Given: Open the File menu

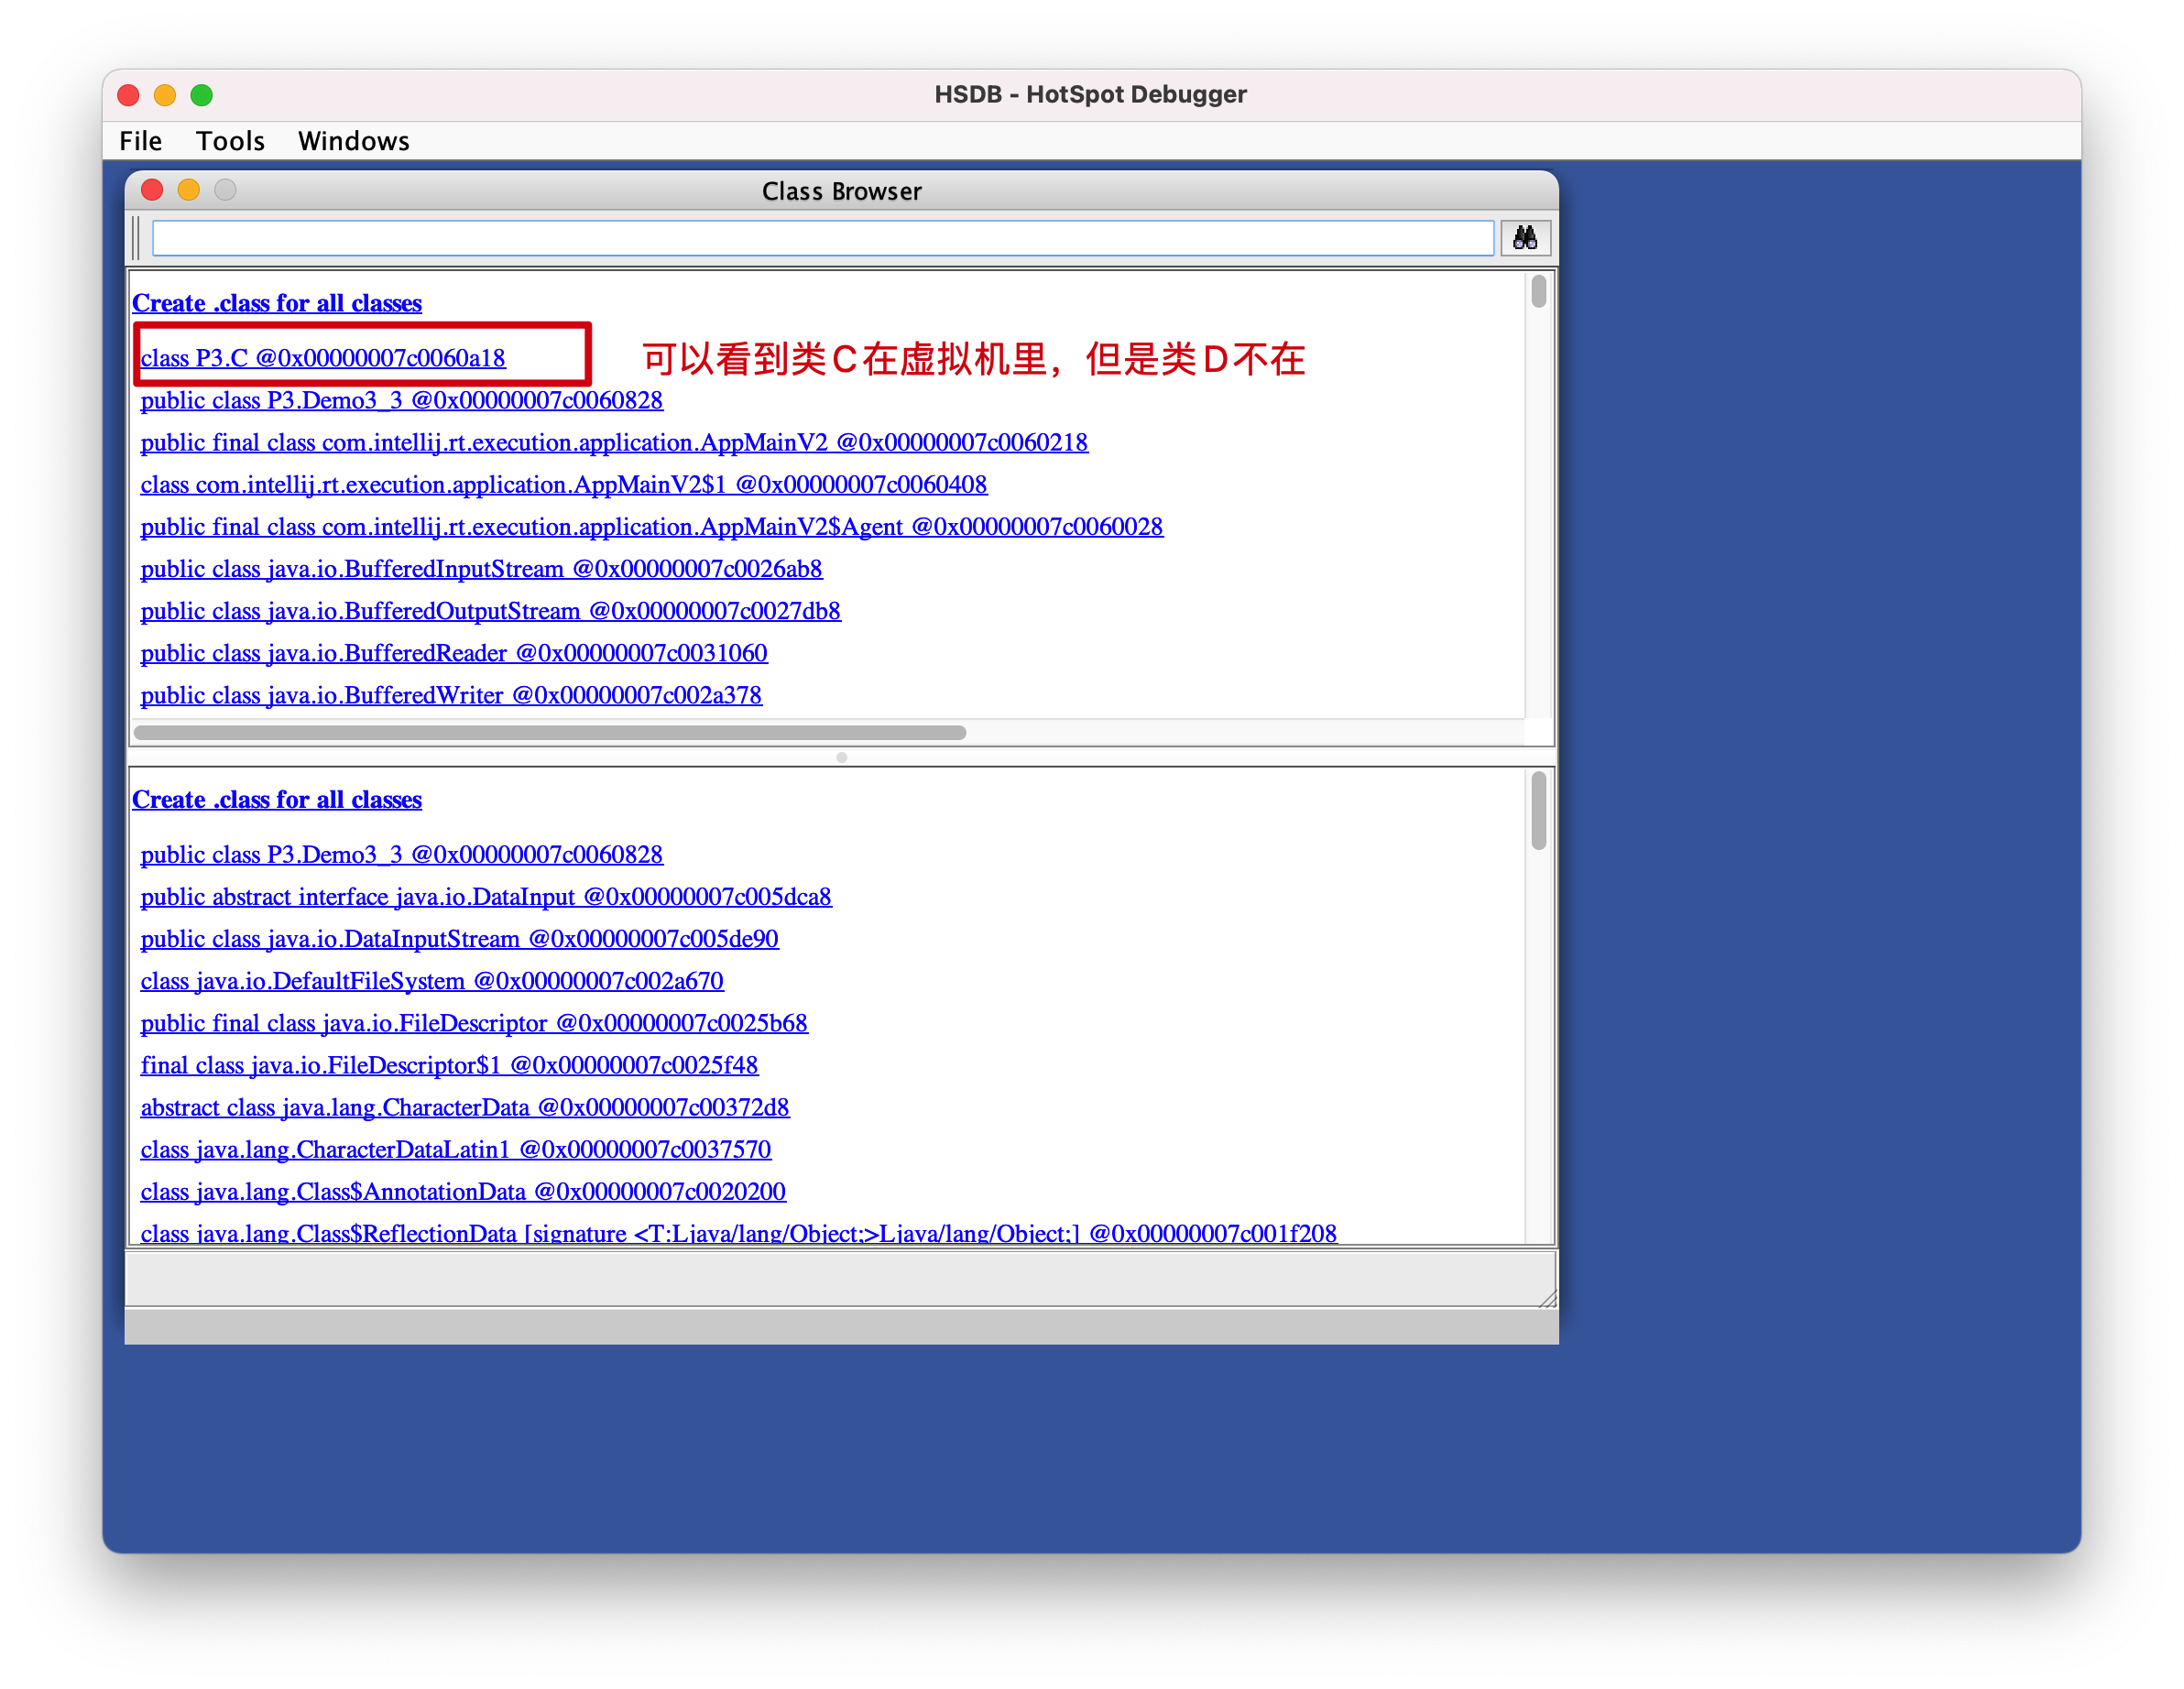Looking at the screenshot, I should click(140, 141).
